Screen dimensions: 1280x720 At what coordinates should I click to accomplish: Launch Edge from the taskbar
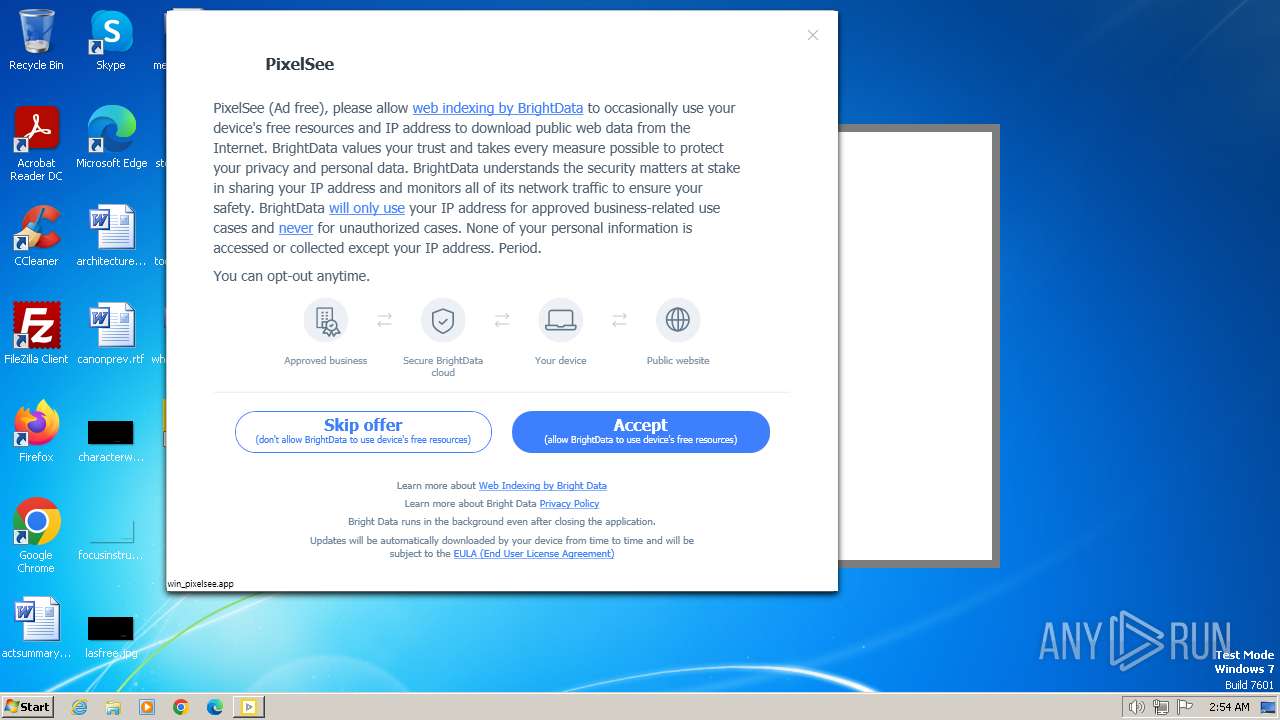(215, 707)
